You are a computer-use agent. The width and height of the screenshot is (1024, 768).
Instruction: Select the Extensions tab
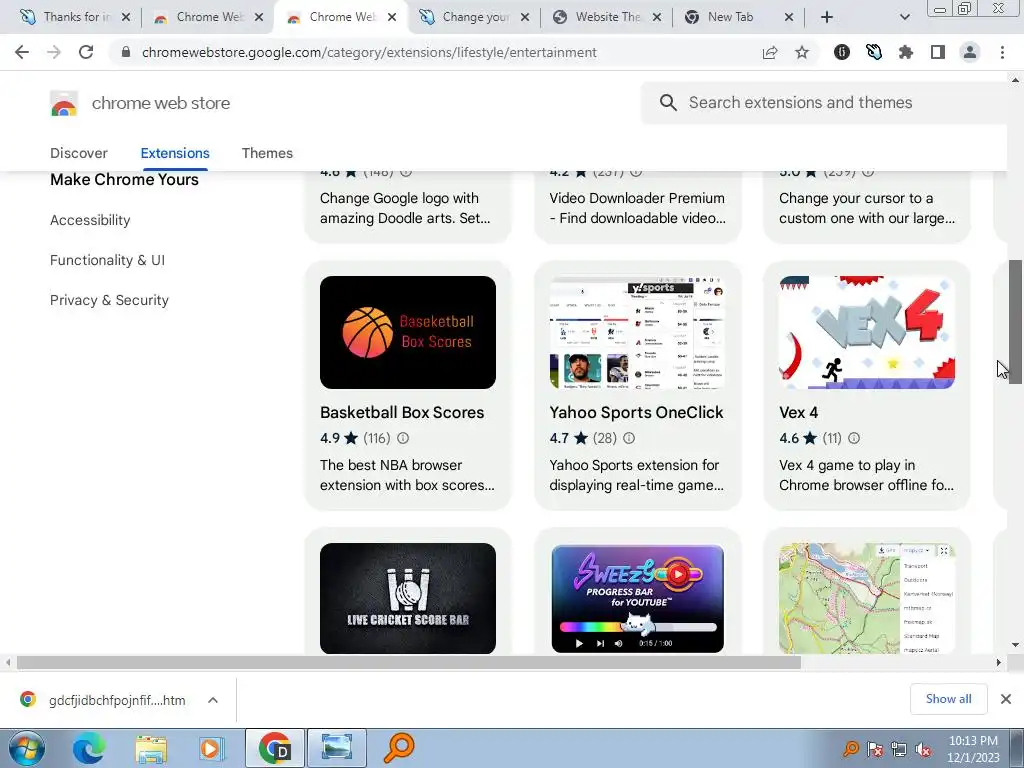click(x=175, y=153)
